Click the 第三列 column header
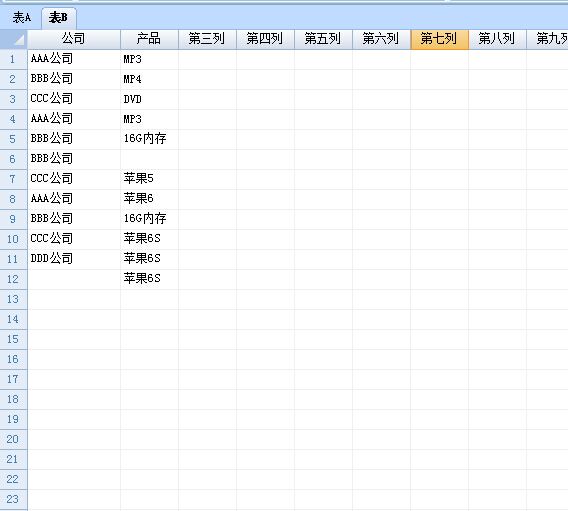The height and width of the screenshot is (511, 568). (x=207, y=39)
